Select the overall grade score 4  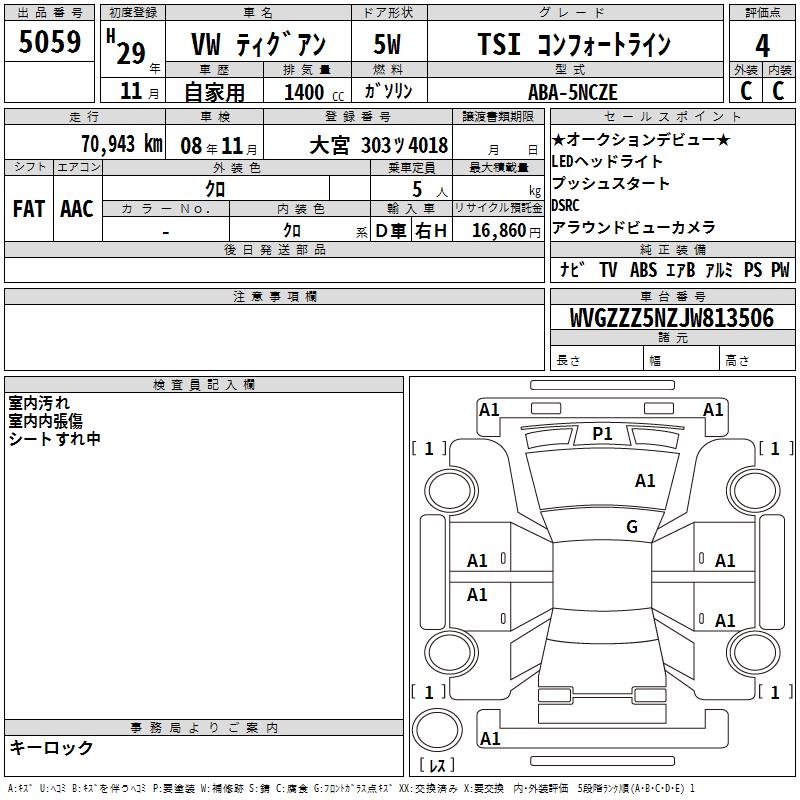coord(762,45)
